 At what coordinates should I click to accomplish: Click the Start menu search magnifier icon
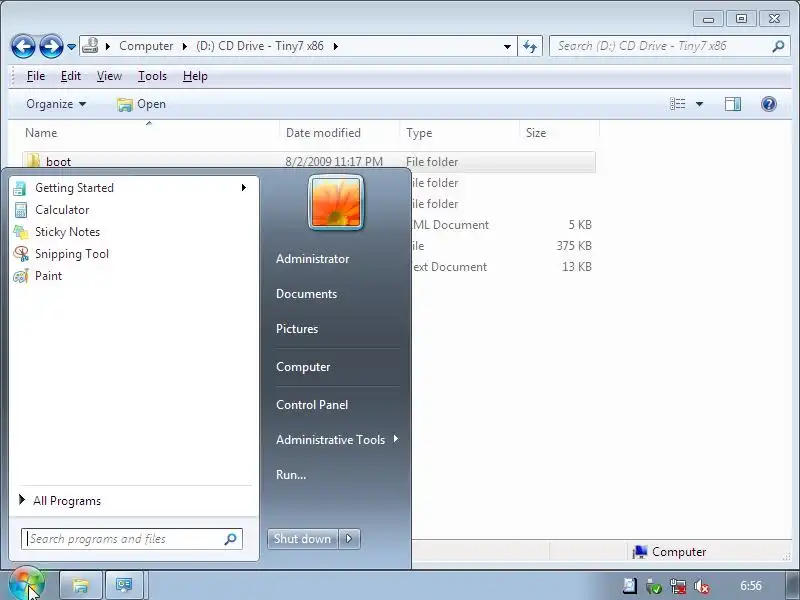230,539
